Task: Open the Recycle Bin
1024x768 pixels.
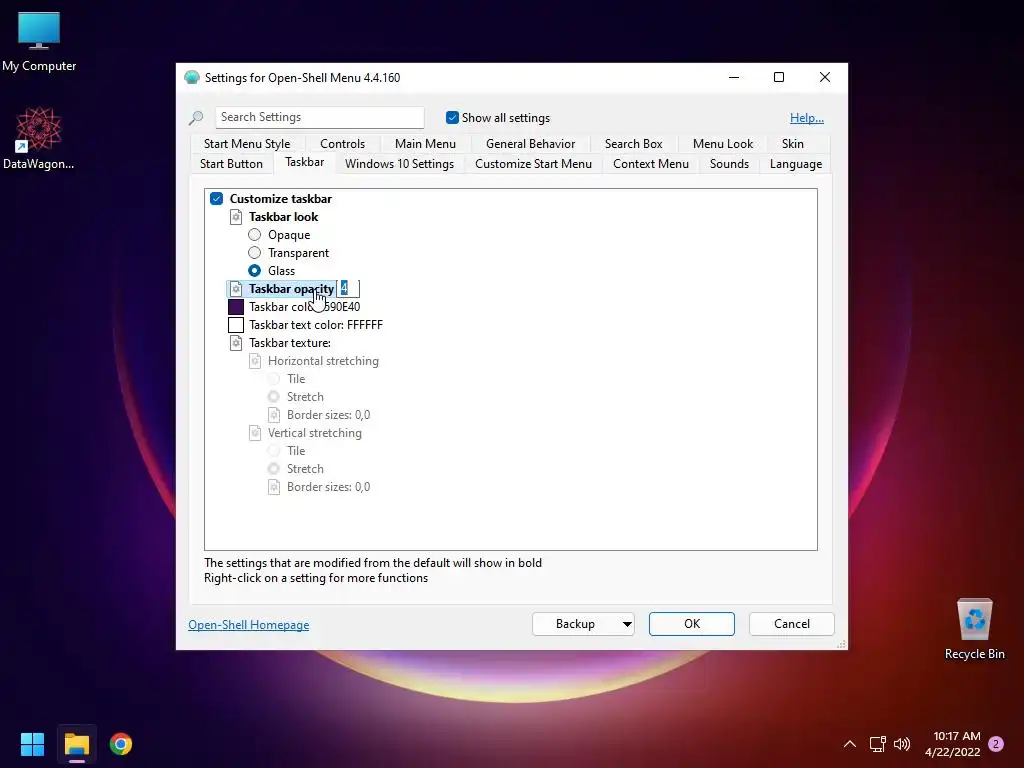Action: pos(974,629)
